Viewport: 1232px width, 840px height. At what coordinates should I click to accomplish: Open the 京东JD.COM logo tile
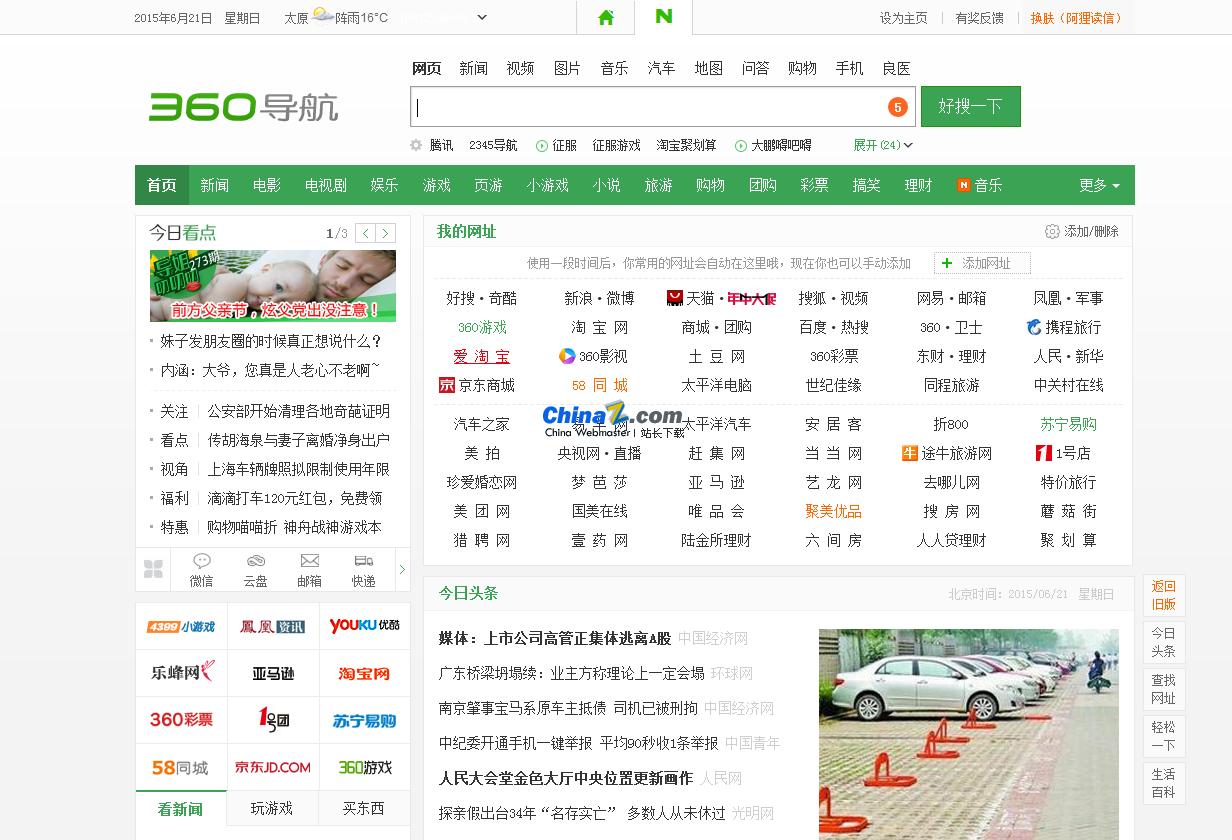coord(273,767)
